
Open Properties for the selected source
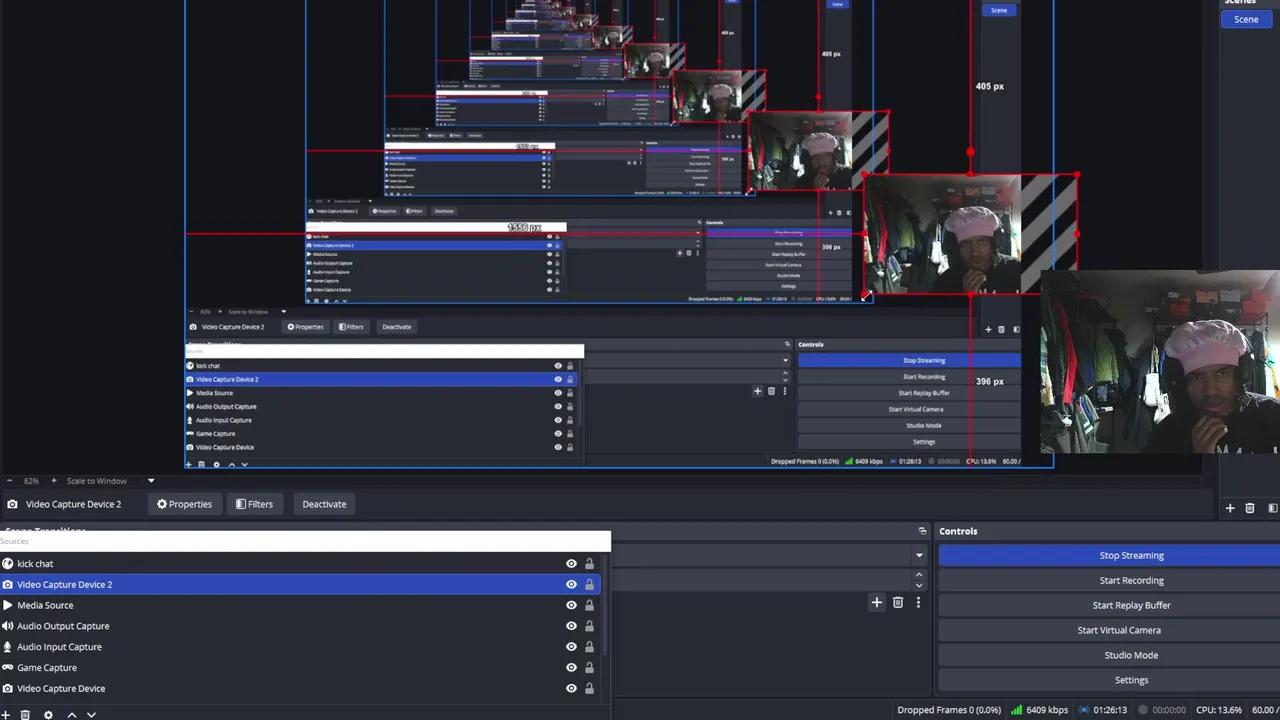point(184,504)
